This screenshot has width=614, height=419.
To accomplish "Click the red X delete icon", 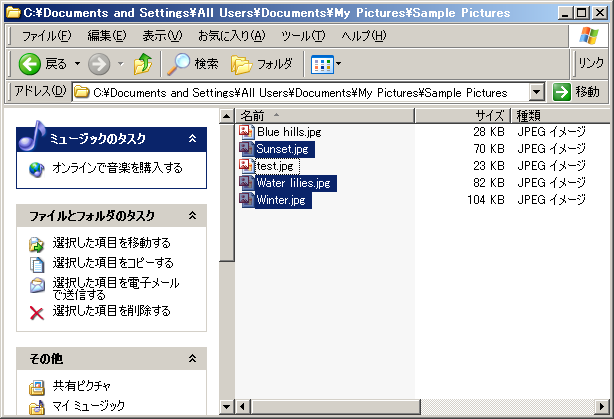I will 37,313.
